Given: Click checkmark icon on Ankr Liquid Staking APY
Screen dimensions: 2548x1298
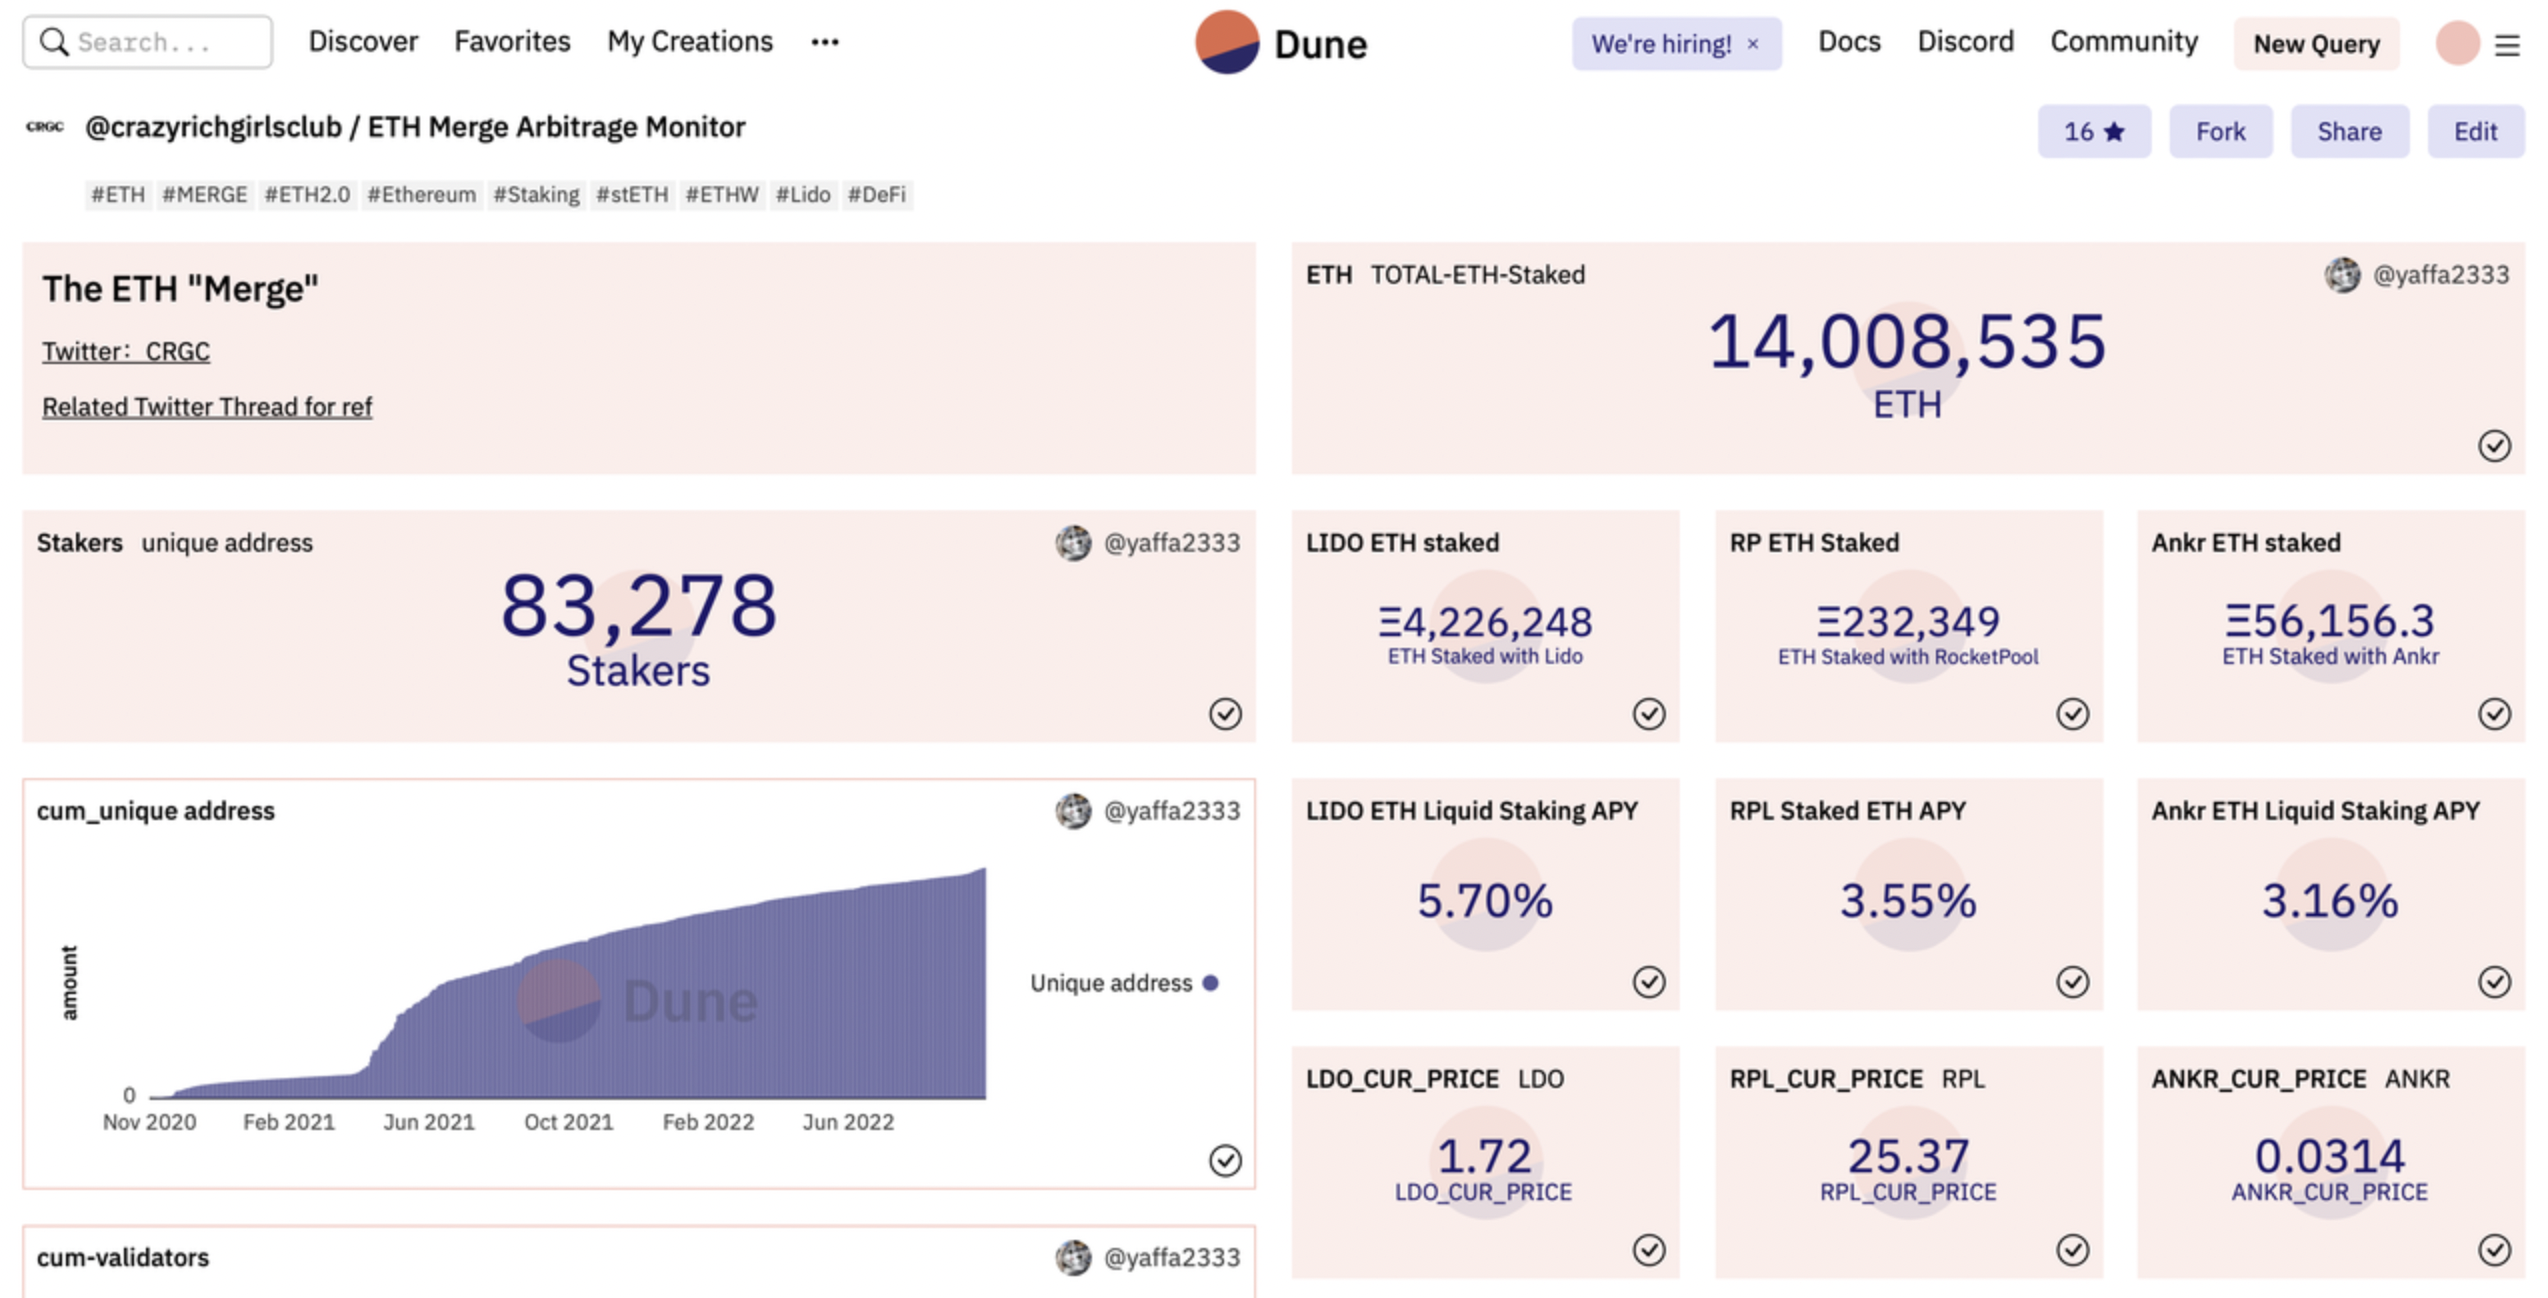Looking at the screenshot, I should [2494, 982].
